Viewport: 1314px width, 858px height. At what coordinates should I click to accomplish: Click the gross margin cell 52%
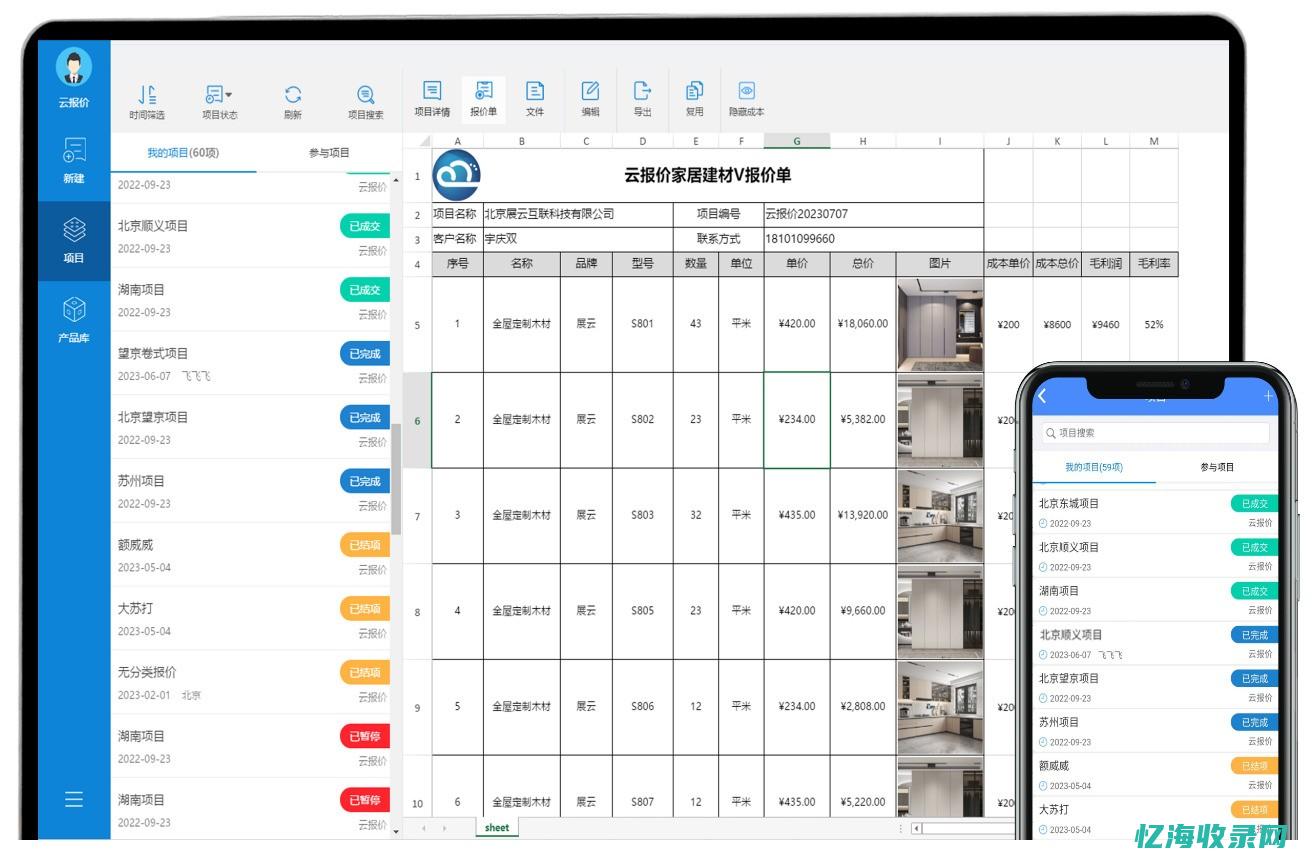(x=1154, y=324)
